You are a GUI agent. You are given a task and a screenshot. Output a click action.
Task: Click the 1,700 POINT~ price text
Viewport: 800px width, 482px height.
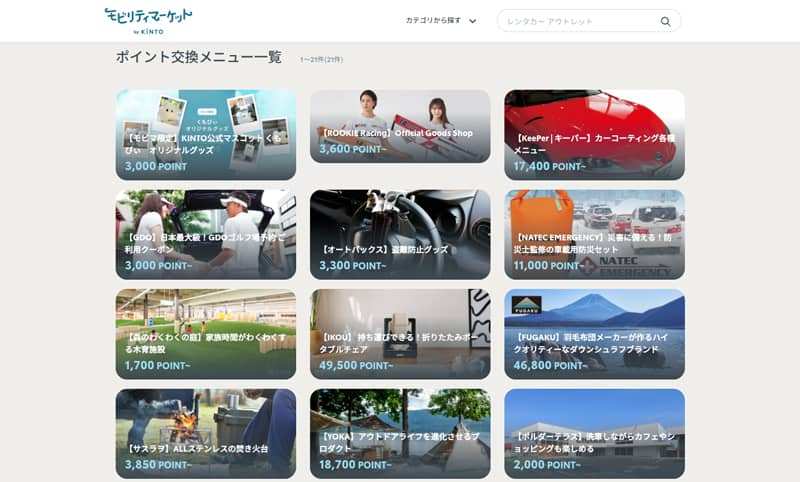(158, 366)
